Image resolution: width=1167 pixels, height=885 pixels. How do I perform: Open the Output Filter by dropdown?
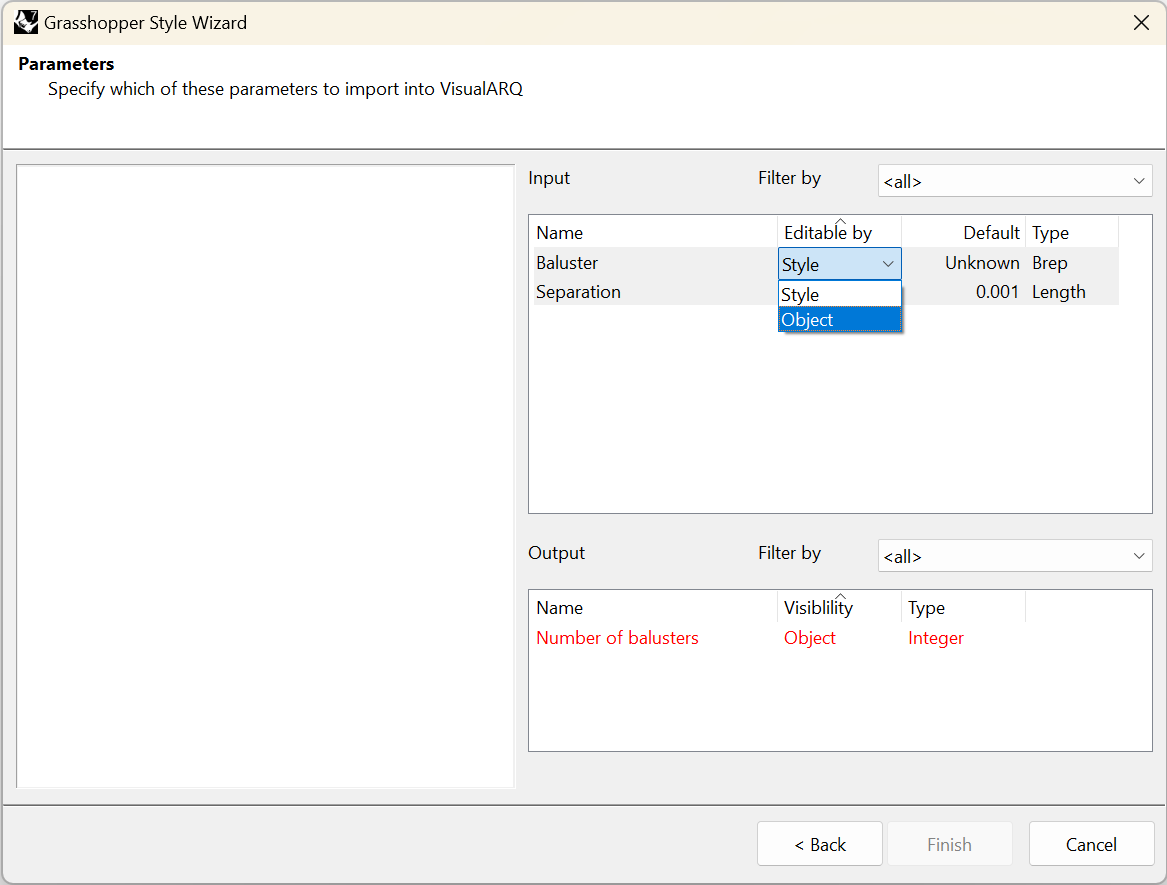point(1014,556)
